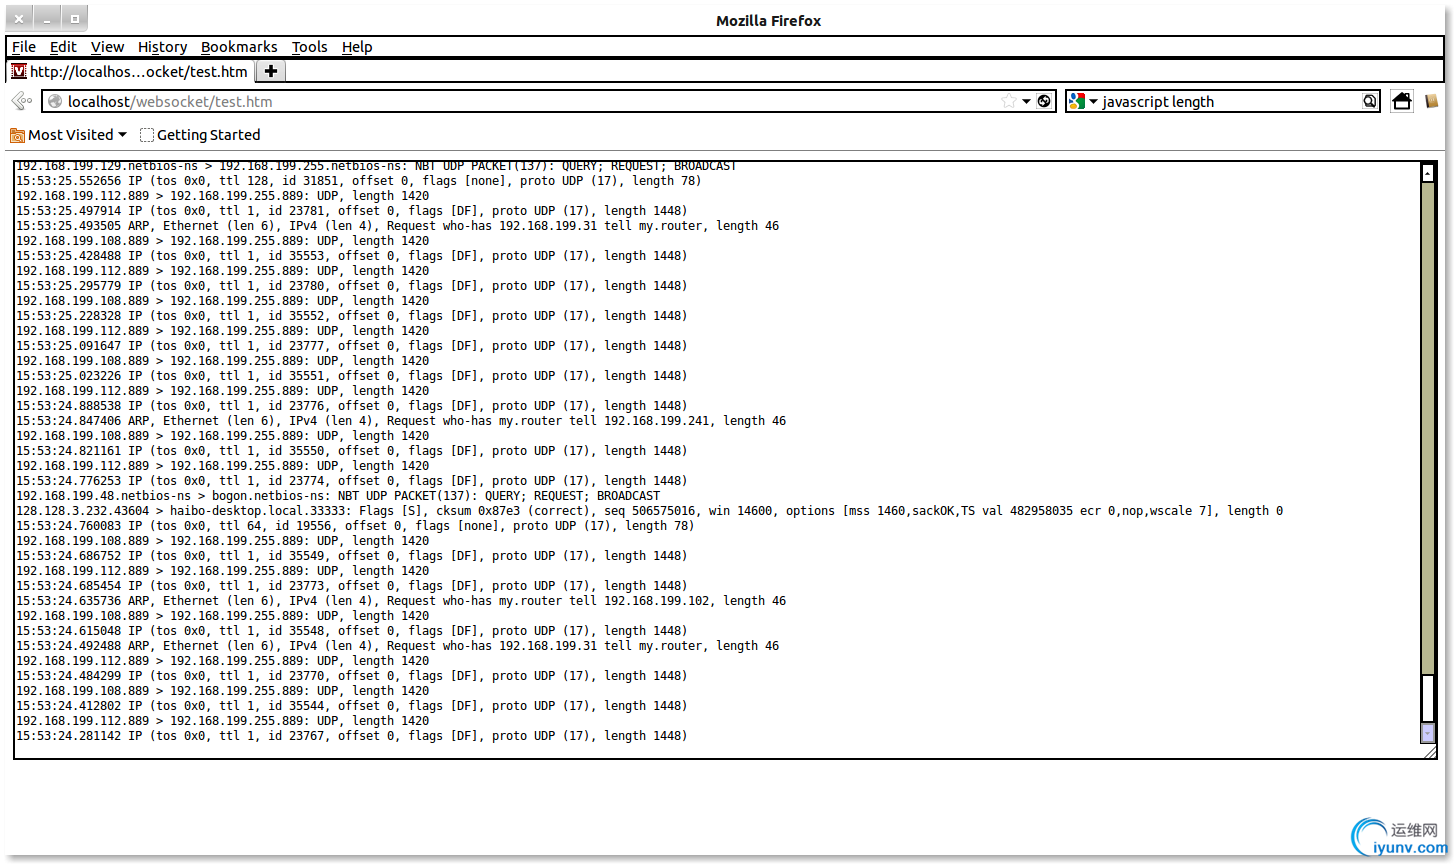Click line starting '15:53:25.493505 ARP'

click(397, 226)
